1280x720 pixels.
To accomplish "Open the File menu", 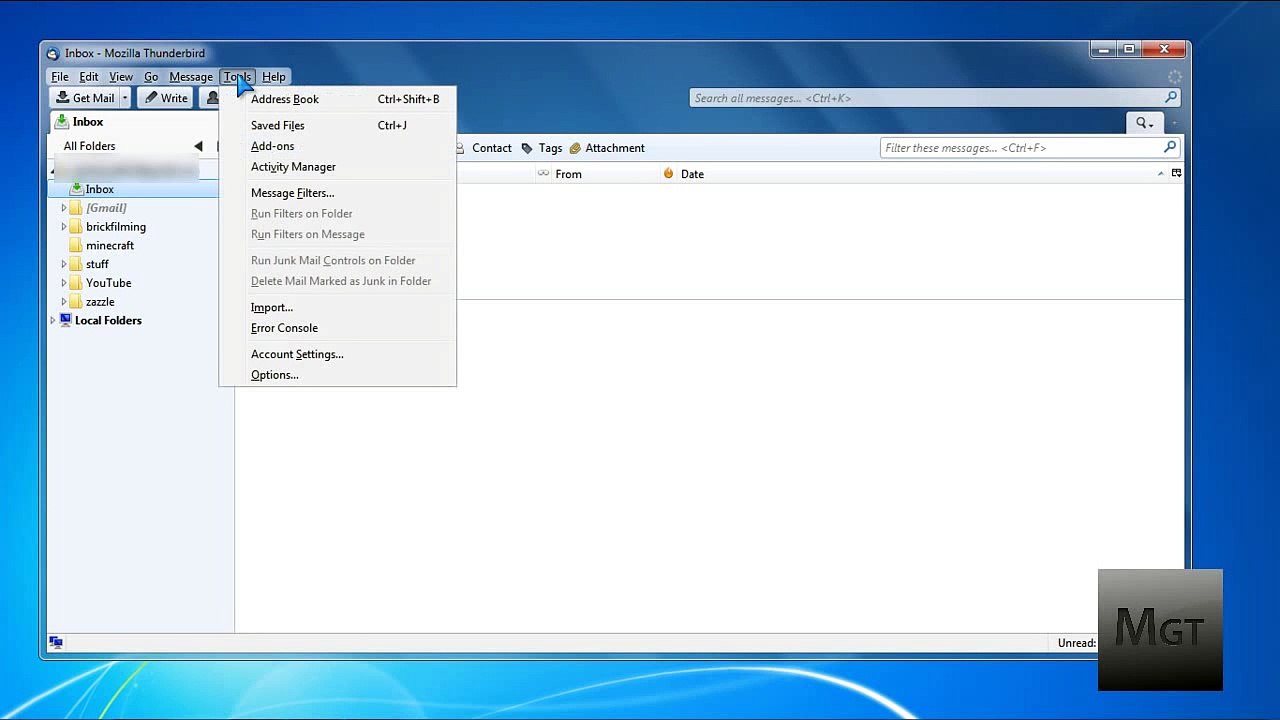I will [60, 77].
